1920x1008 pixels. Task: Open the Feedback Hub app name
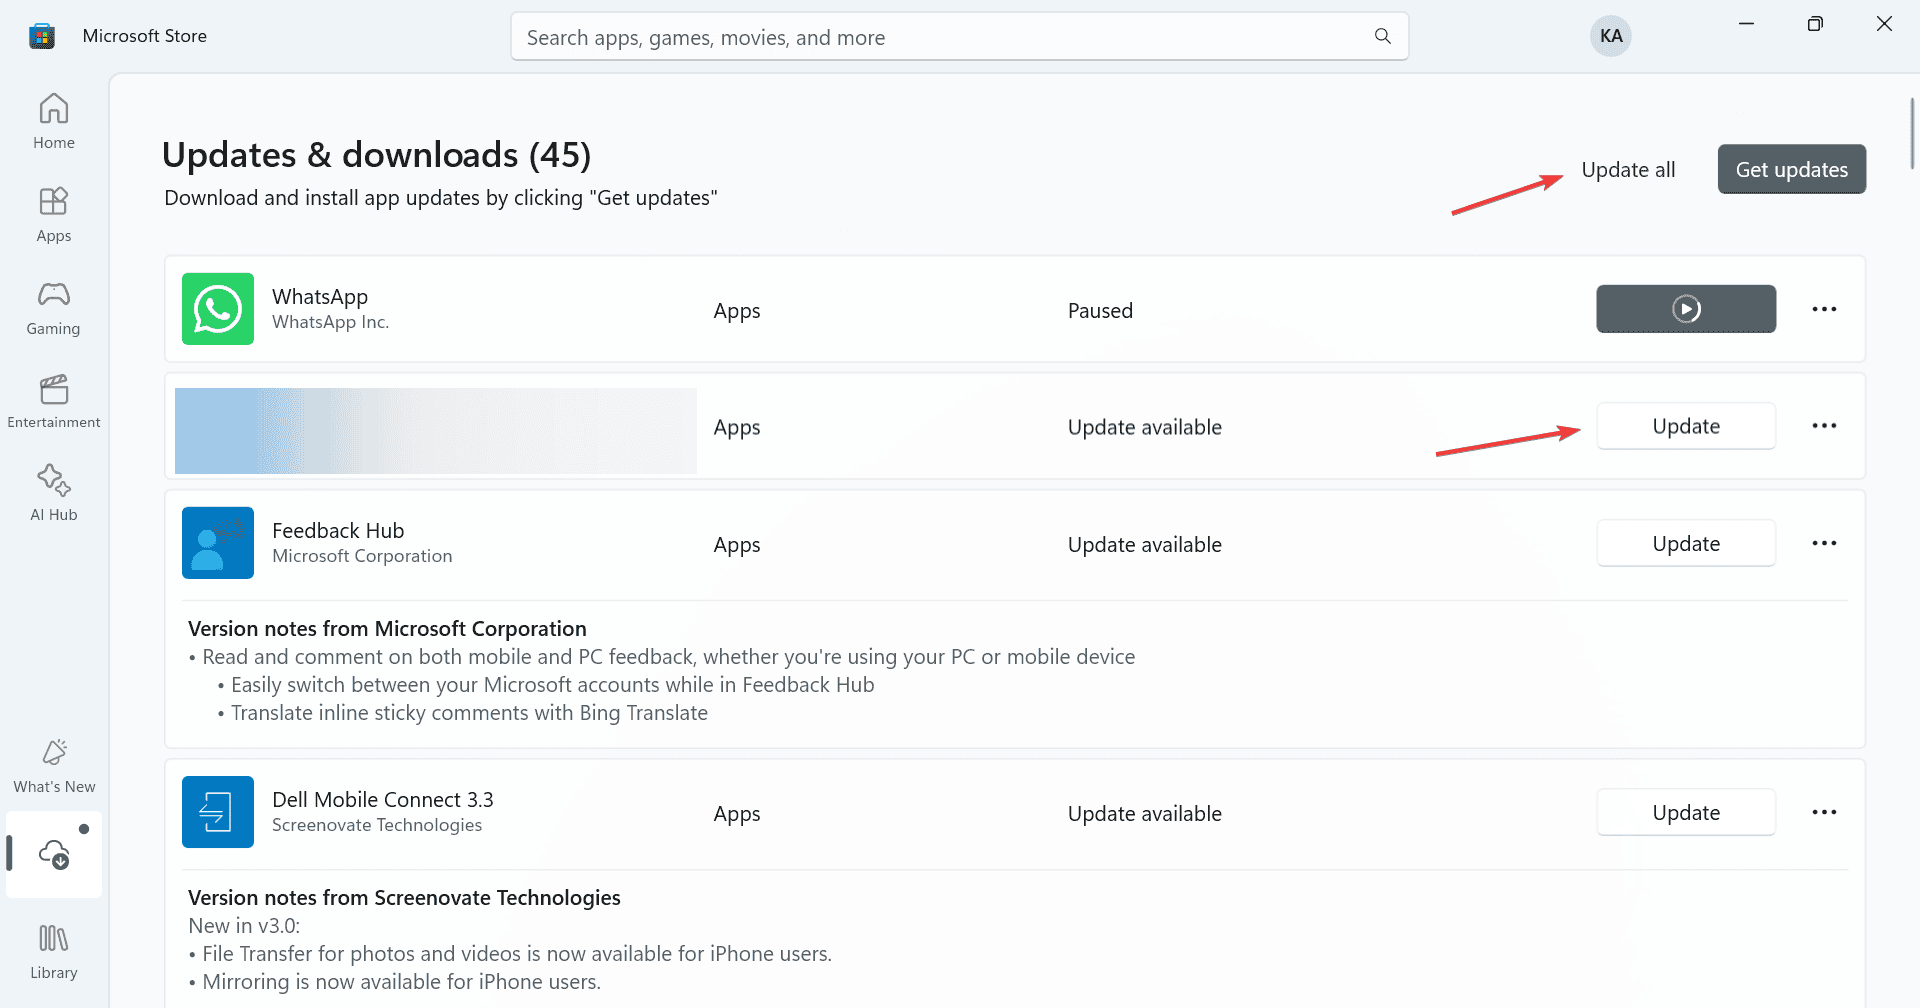click(338, 531)
